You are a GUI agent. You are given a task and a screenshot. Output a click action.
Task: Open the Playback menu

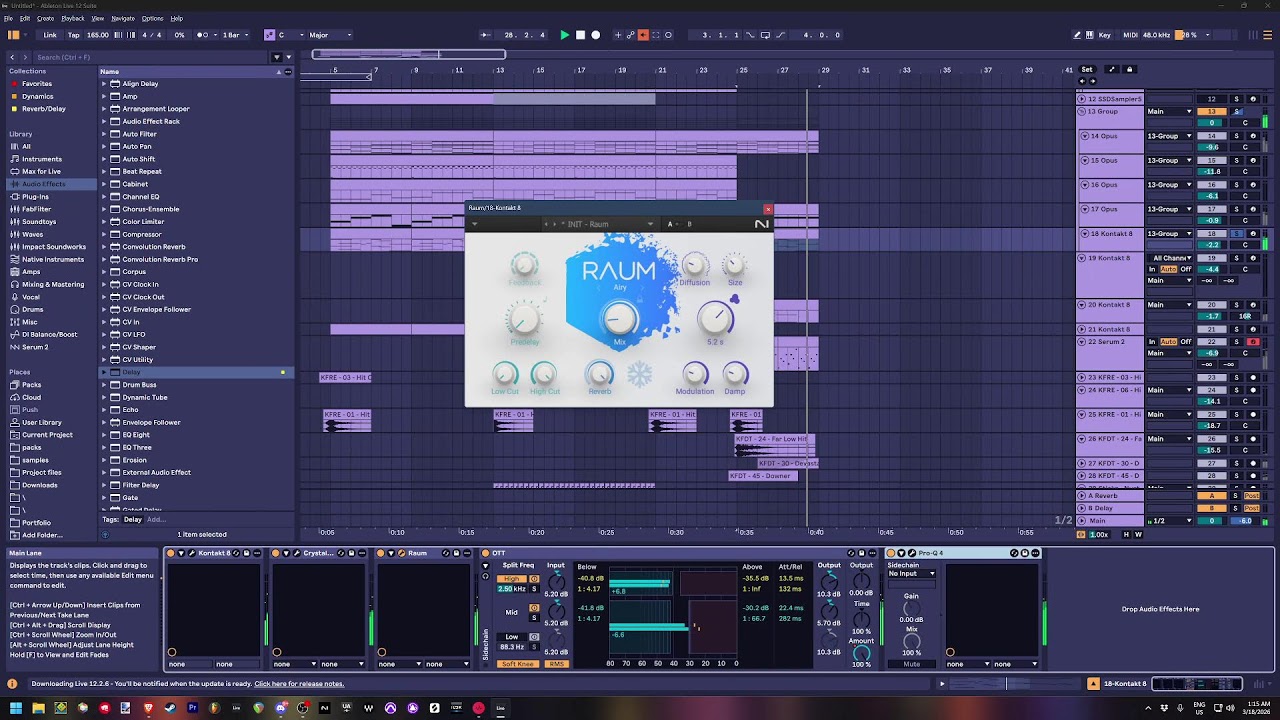(72, 18)
